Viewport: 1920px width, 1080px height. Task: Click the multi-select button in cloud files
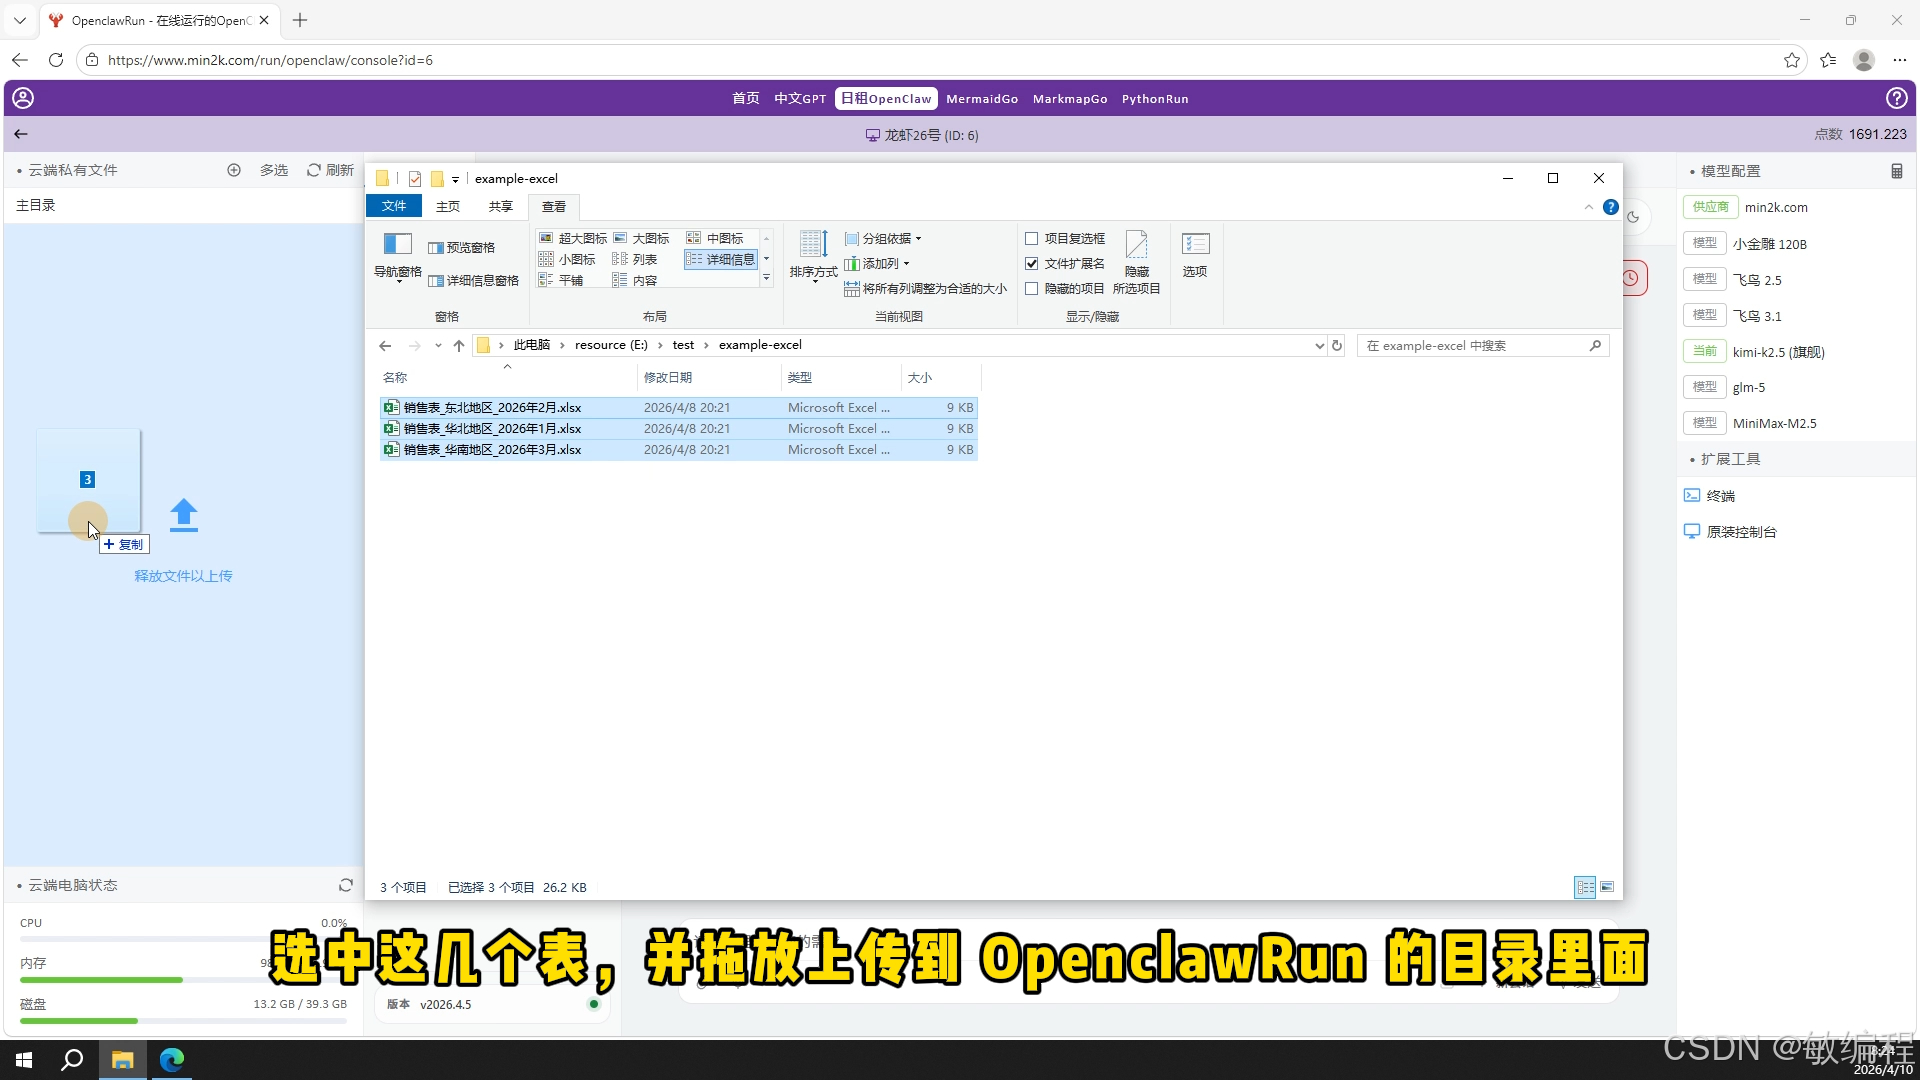point(273,171)
